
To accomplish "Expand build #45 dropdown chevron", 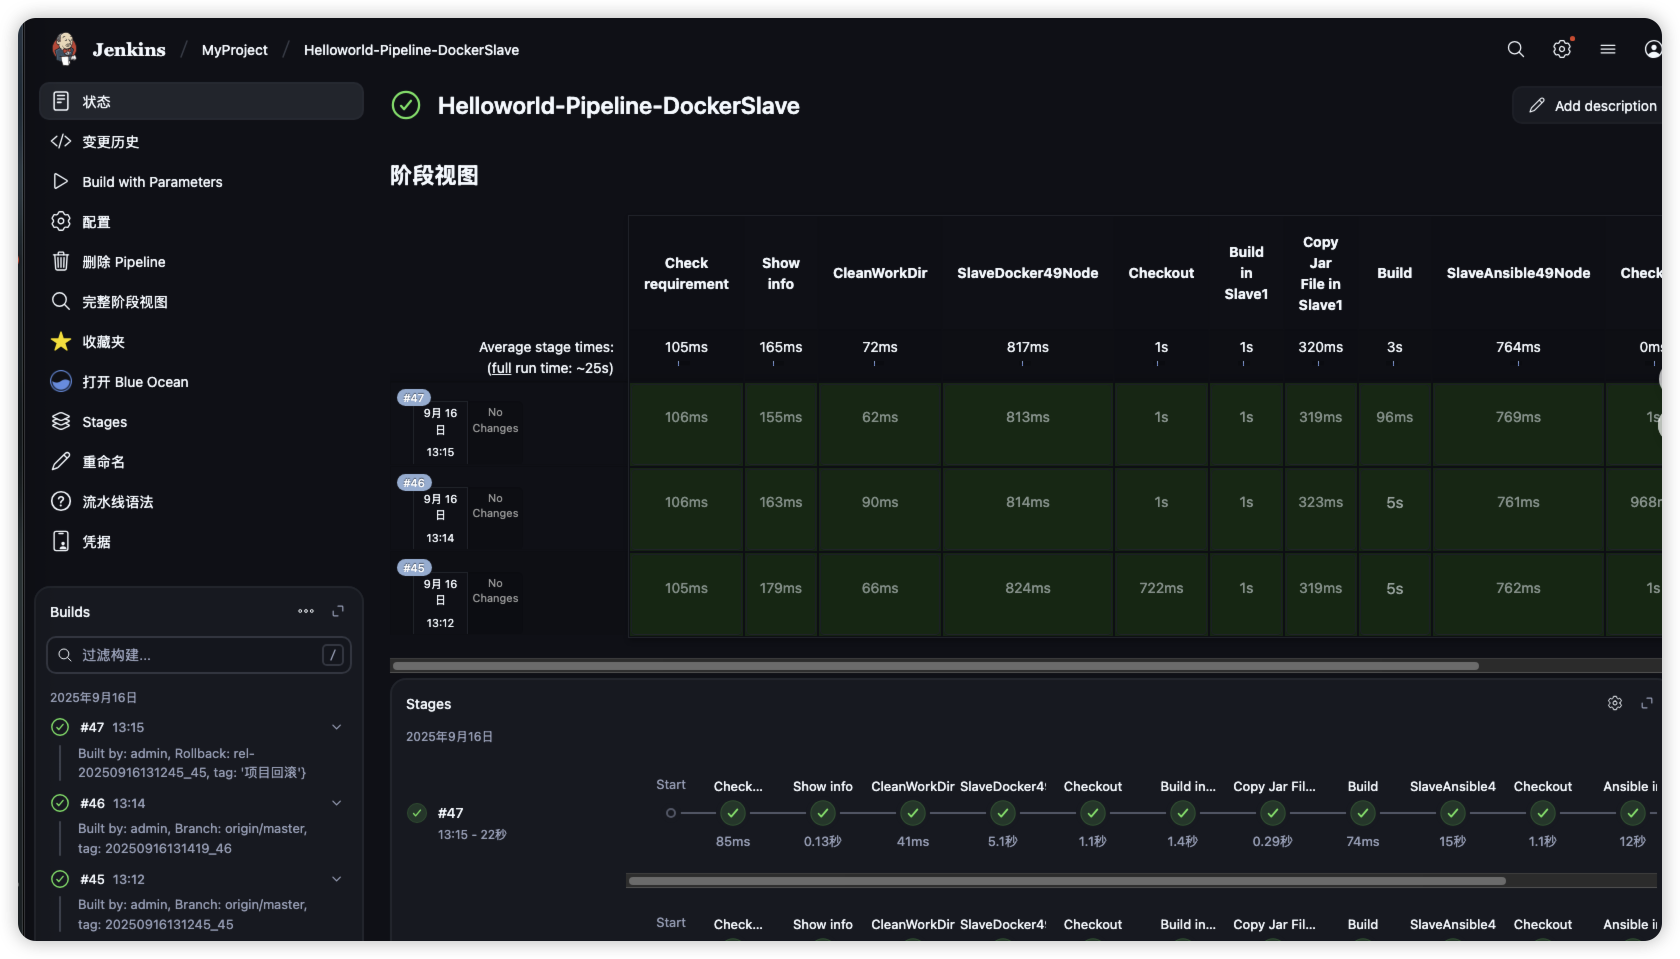I will click(x=337, y=879).
